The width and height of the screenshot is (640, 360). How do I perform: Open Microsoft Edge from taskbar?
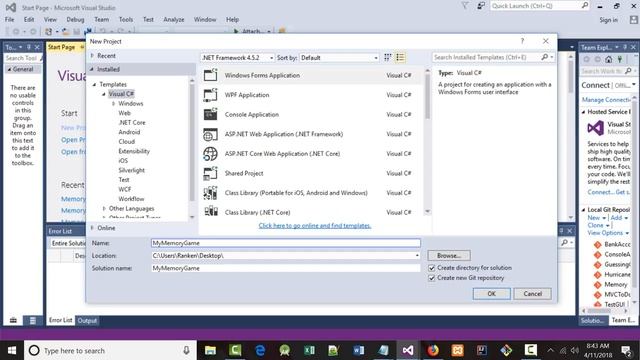pos(260,350)
